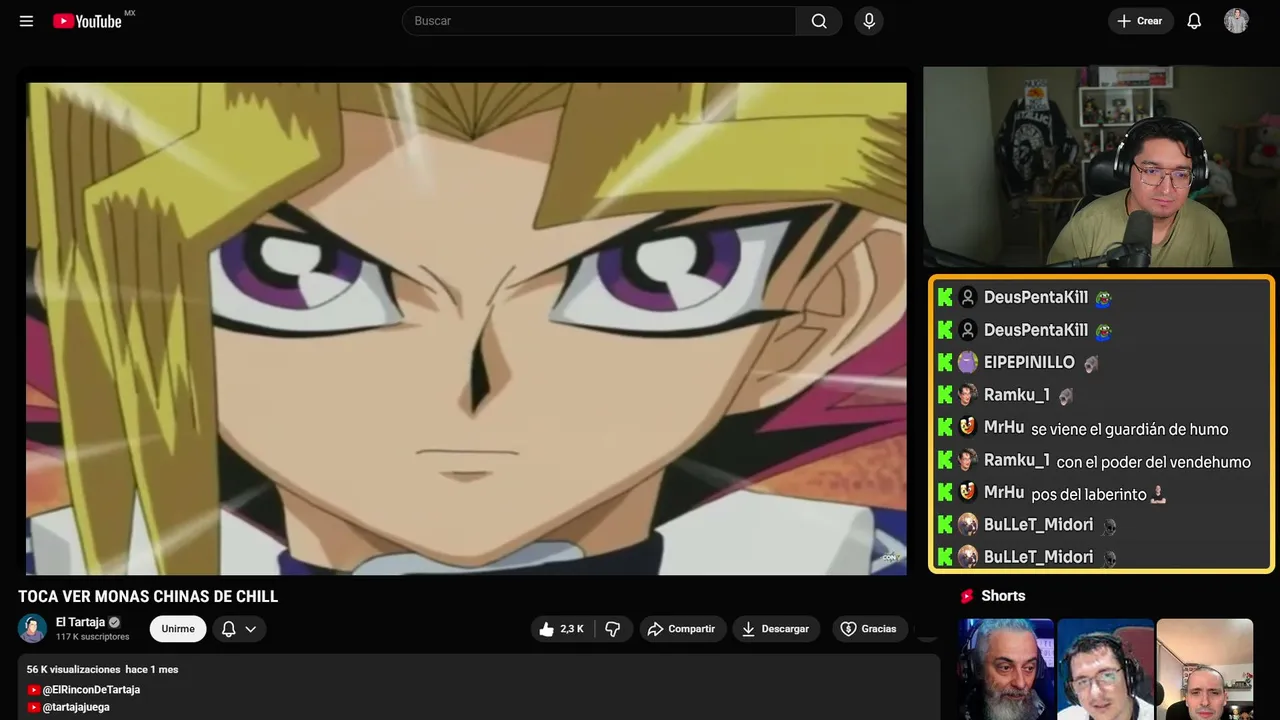Start voice search with the microphone icon
This screenshot has width=1280, height=720.
click(x=869, y=21)
